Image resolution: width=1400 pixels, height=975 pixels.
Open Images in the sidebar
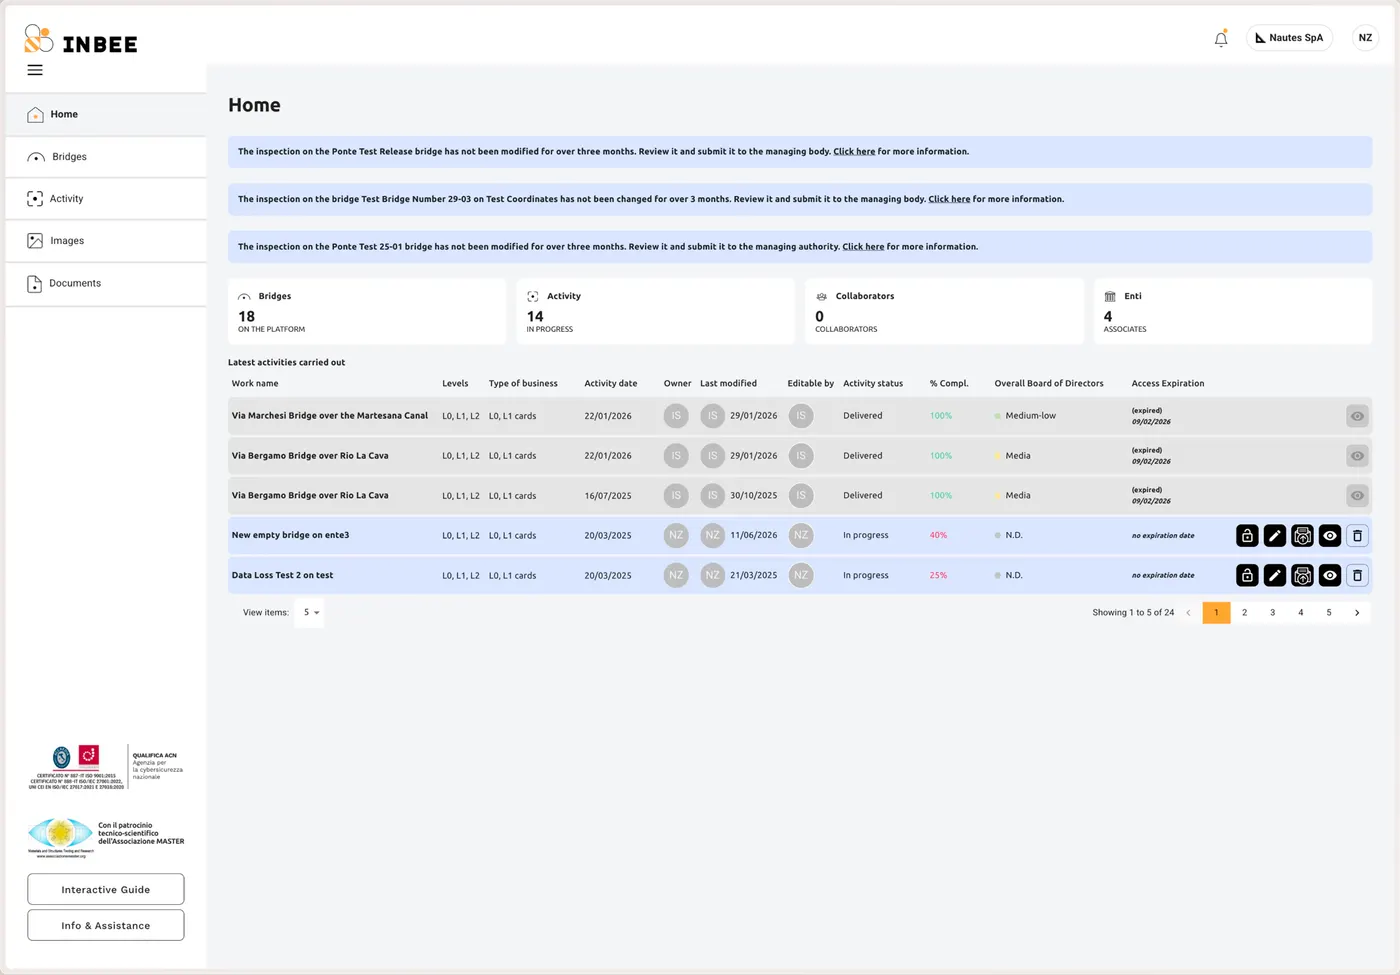point(106,241)
